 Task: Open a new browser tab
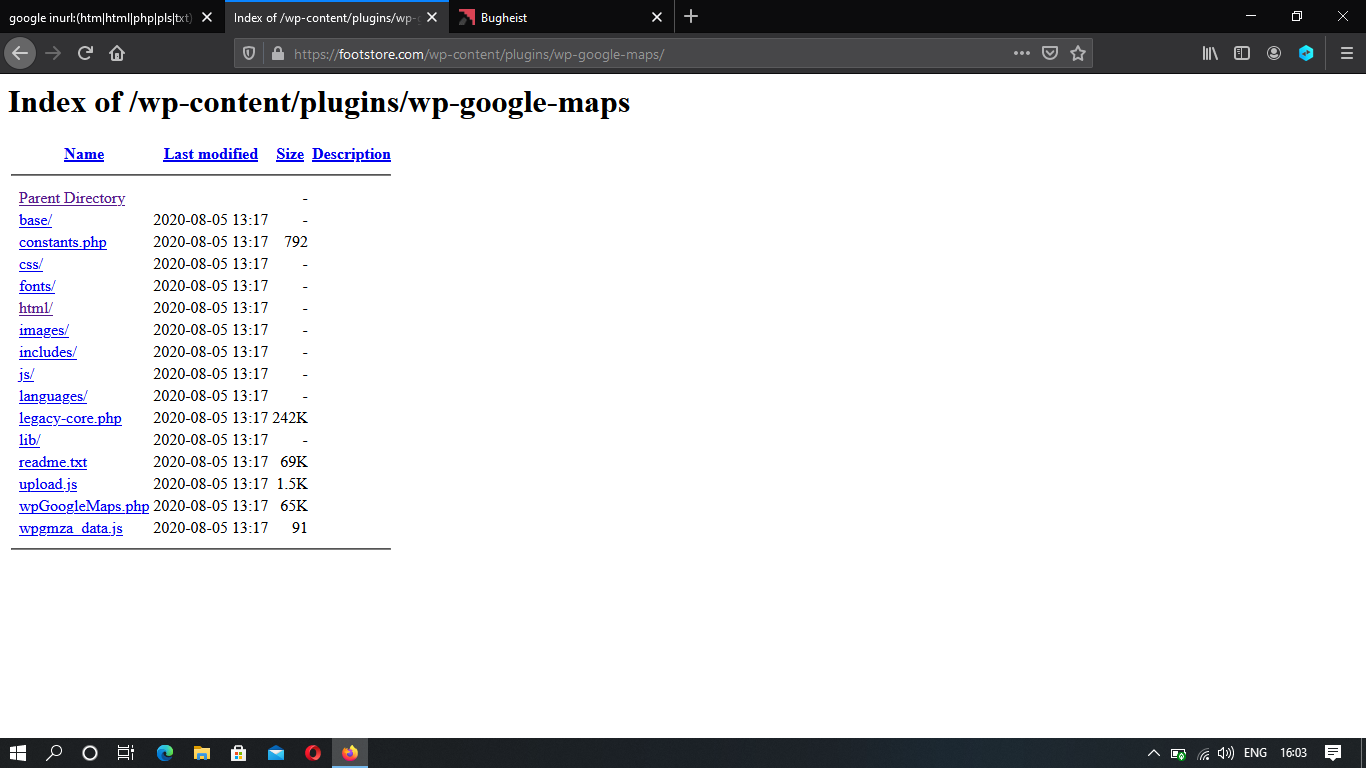pos(691,17)
